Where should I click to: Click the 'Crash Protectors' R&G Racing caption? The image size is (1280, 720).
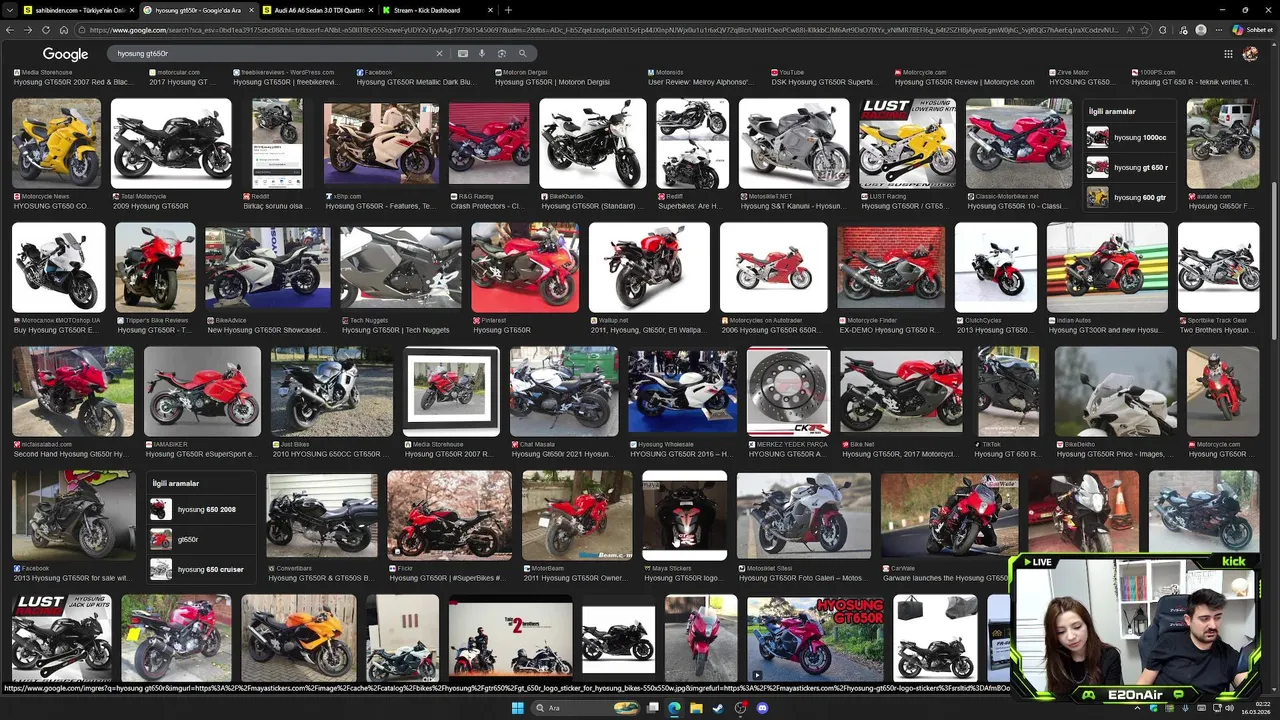(486, 206)
